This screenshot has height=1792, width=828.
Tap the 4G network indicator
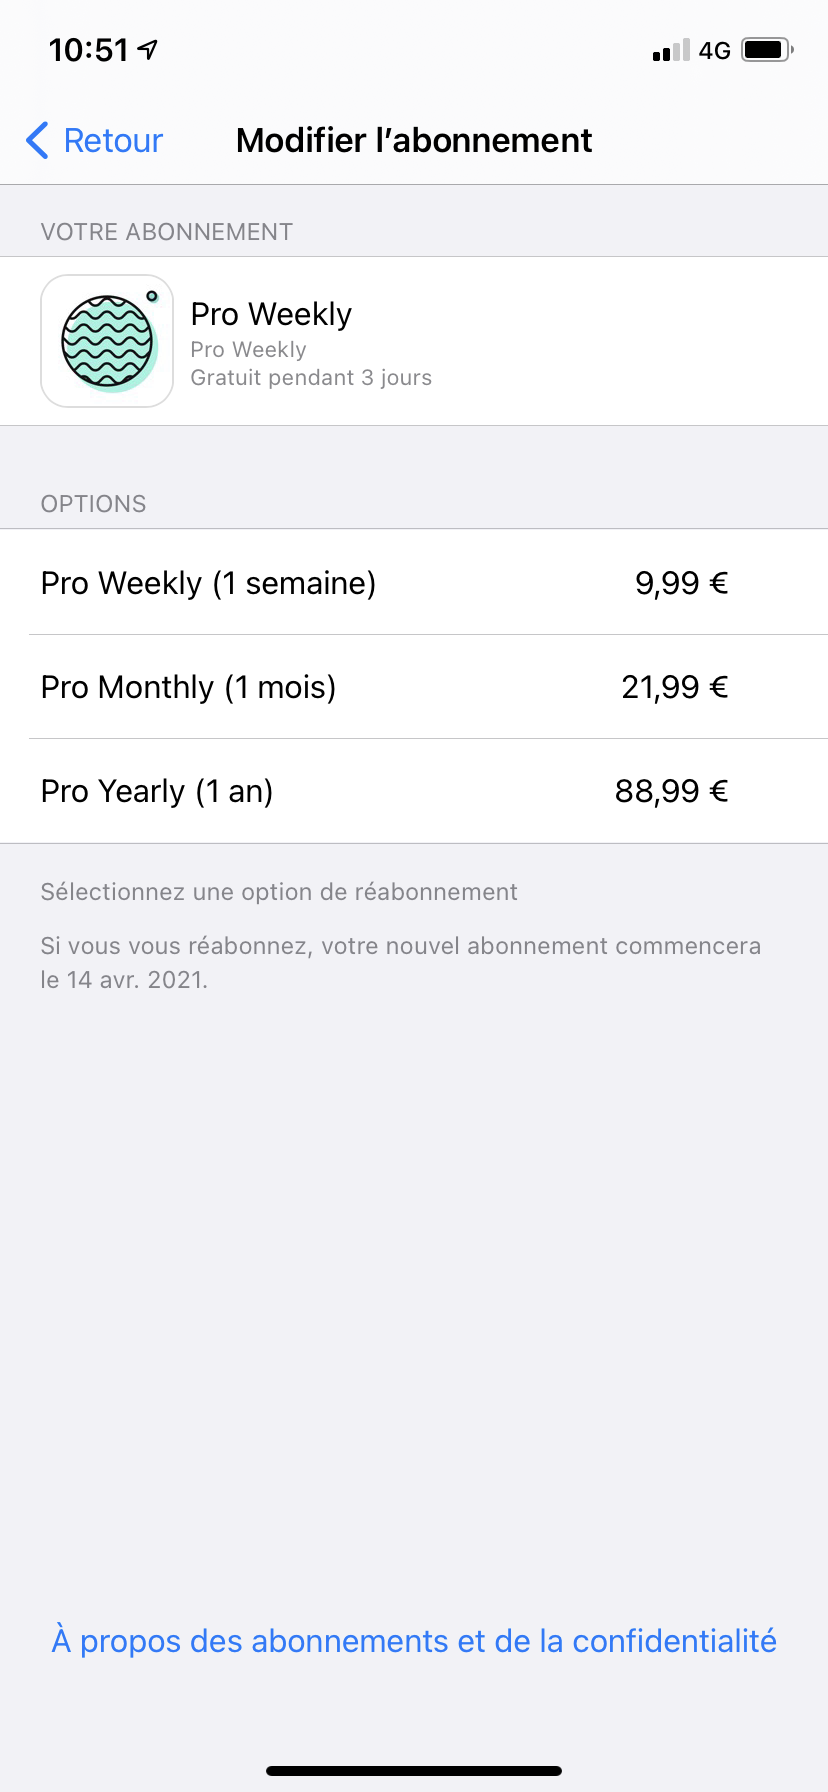tap(715, 50)
